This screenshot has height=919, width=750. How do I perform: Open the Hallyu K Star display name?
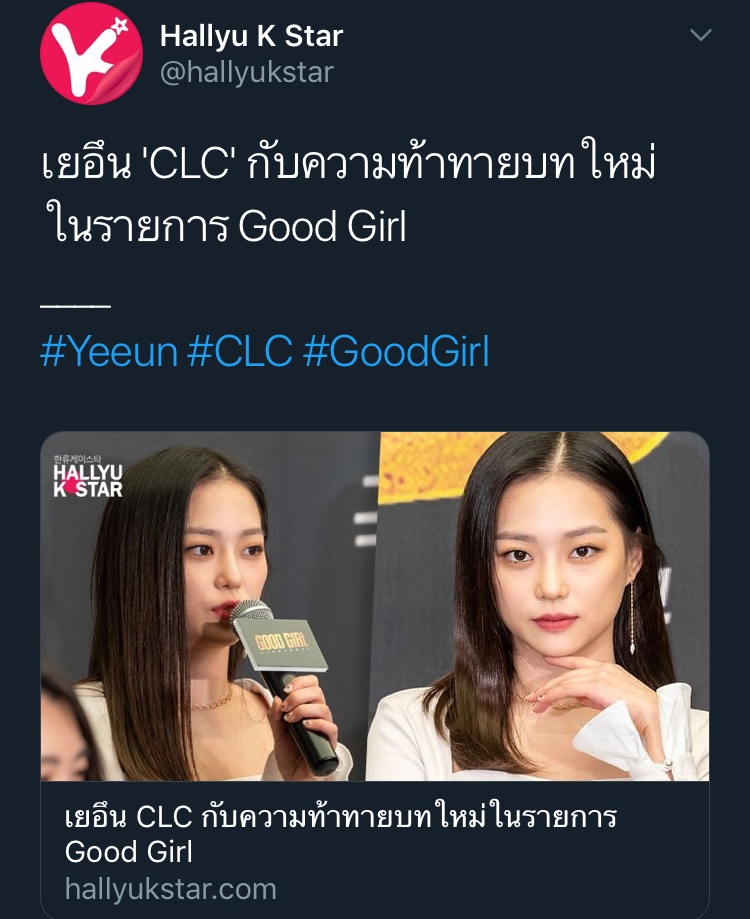pyautogui.click(x=251, y=36)
